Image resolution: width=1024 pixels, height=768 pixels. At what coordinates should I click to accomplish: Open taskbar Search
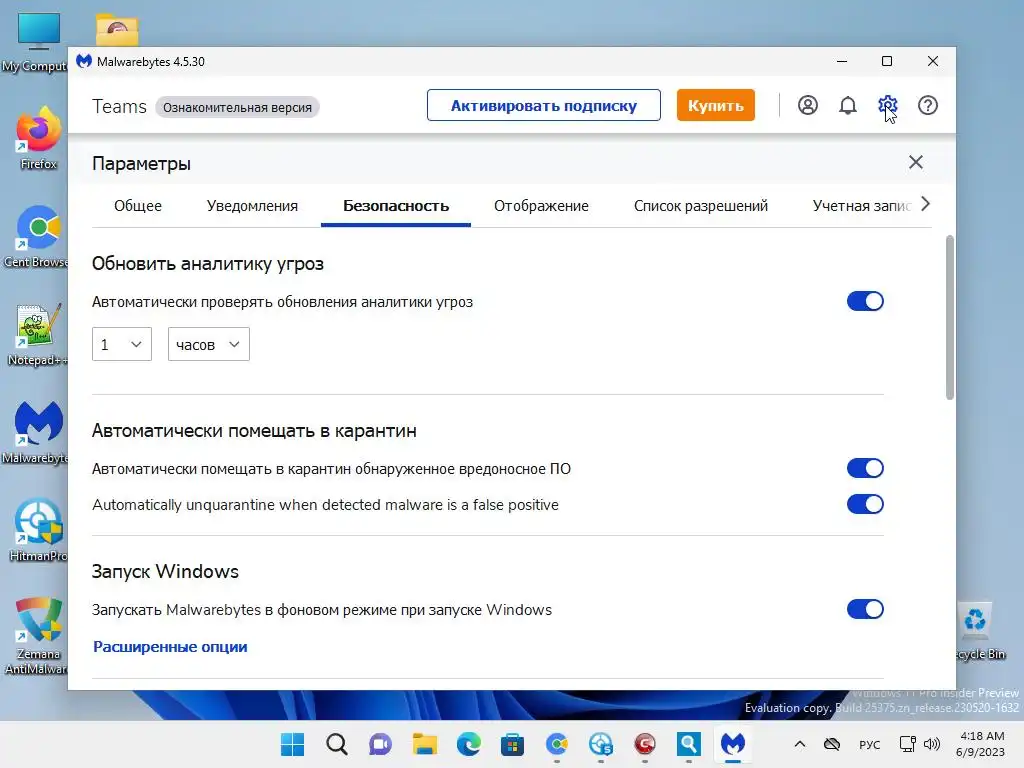pos(336,744)
